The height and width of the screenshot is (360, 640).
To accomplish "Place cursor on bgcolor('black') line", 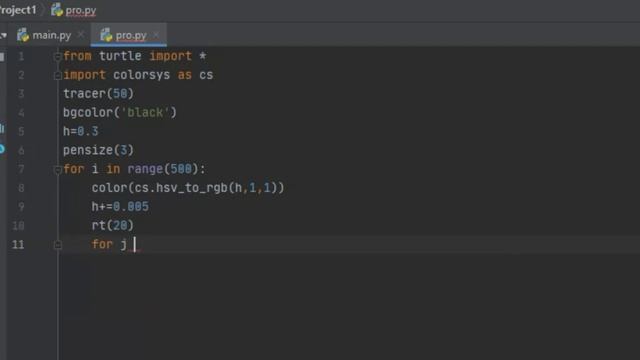I will point(120,113).
